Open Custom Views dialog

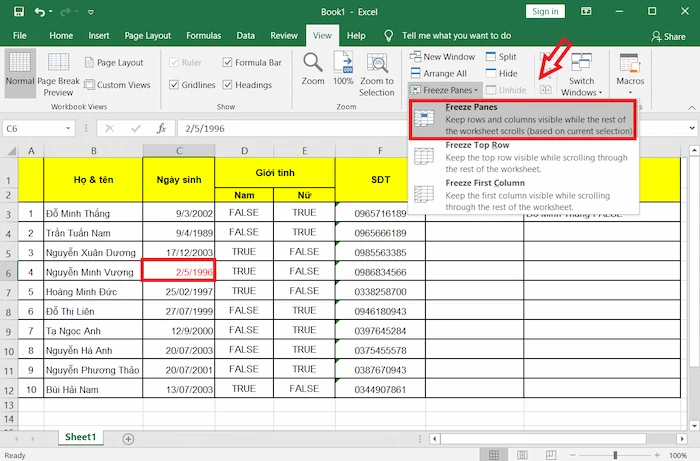point(117,85)
